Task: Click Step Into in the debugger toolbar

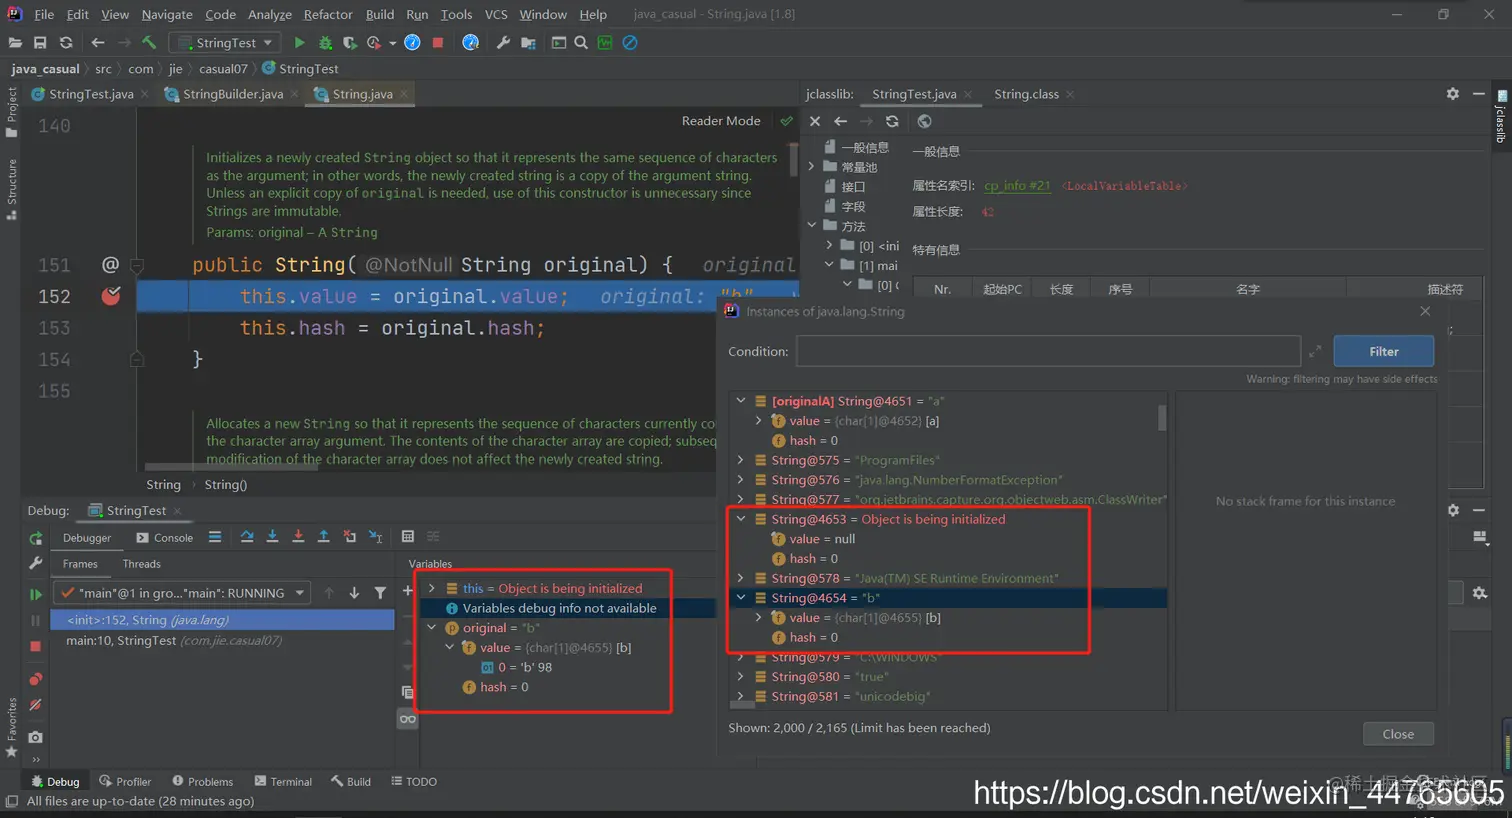Action: [272, 537]
